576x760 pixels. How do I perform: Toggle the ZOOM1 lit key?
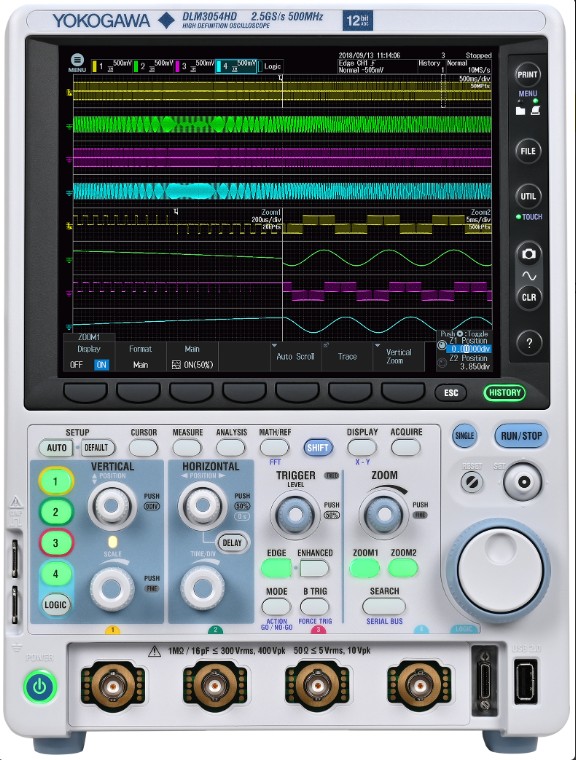point(365,568)
